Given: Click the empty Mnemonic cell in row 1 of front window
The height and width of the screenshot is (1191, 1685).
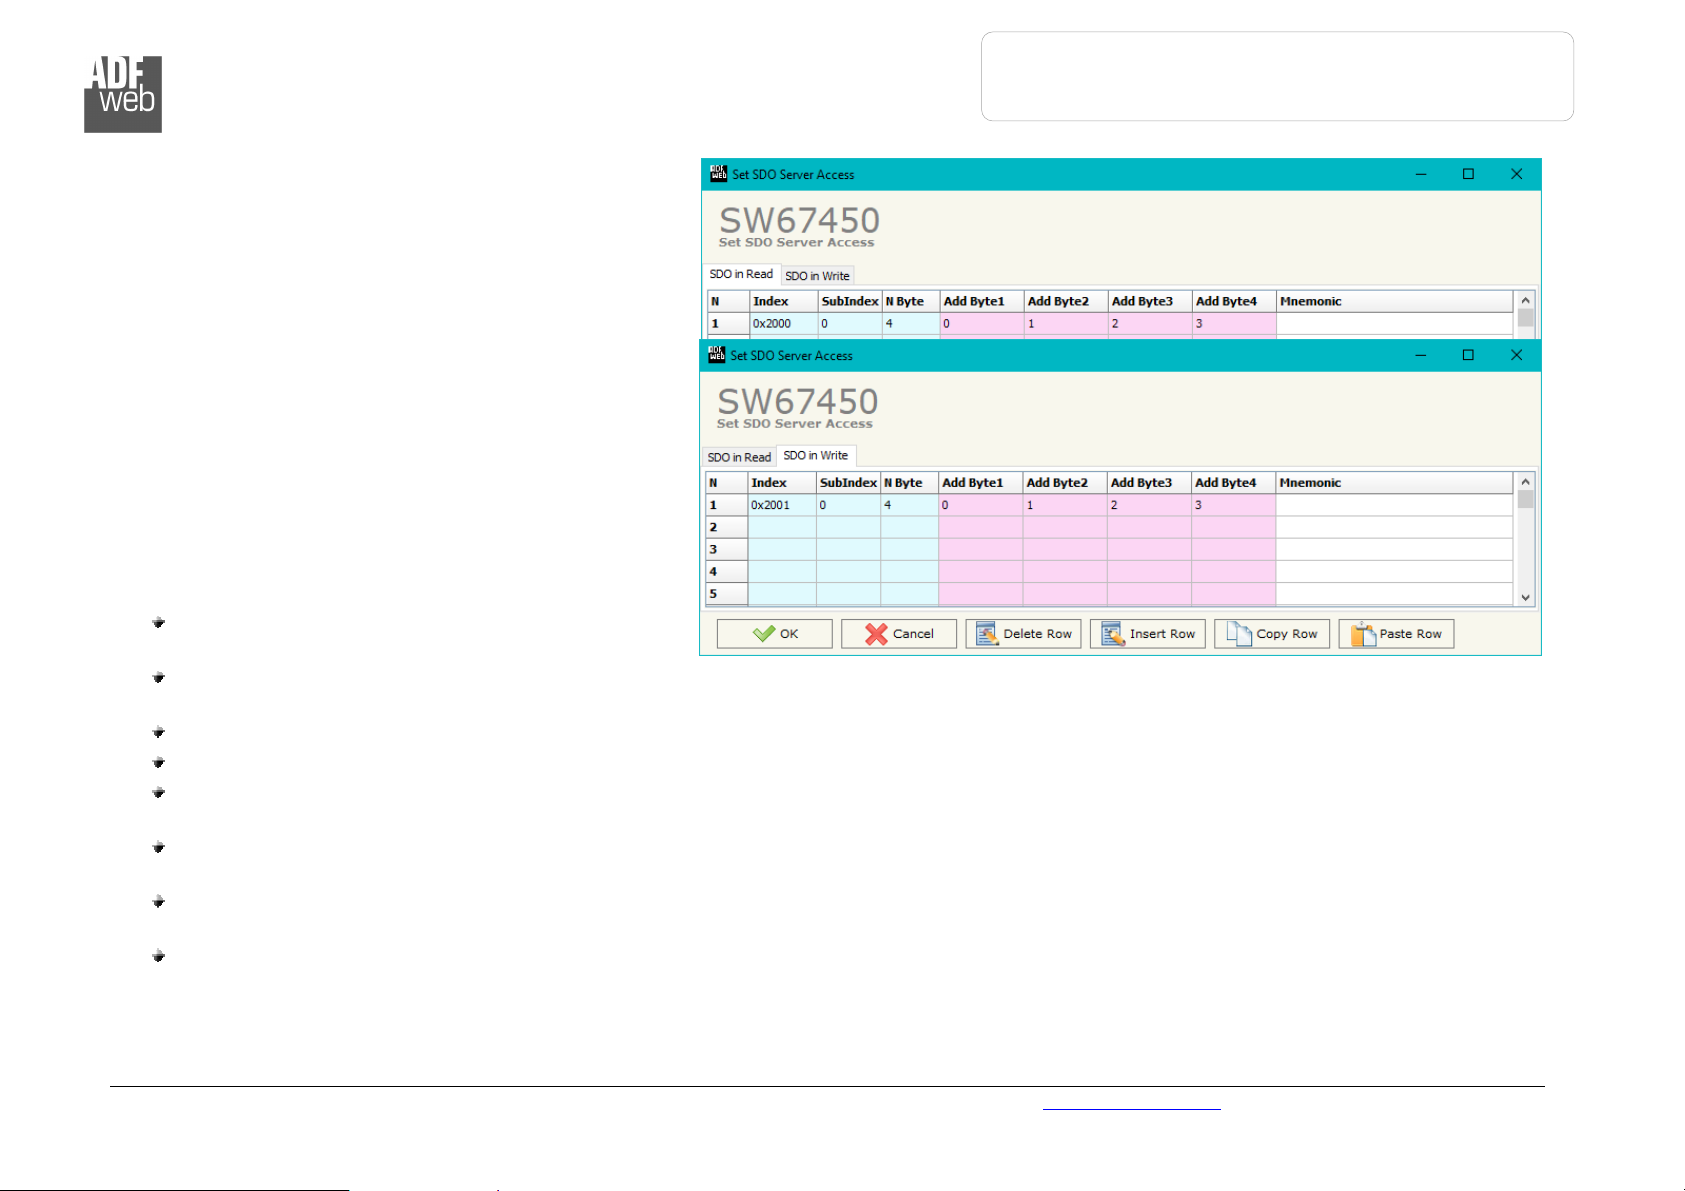Looking at the screenshot, I should [1394, 505].
